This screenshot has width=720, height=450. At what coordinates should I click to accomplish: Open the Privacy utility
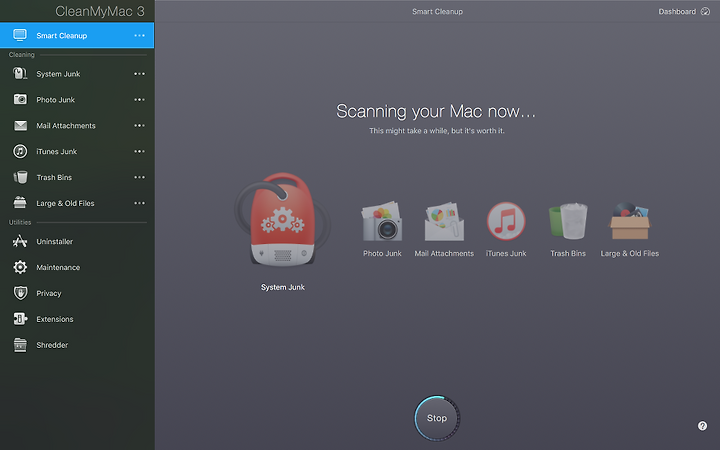pos(77,293)
